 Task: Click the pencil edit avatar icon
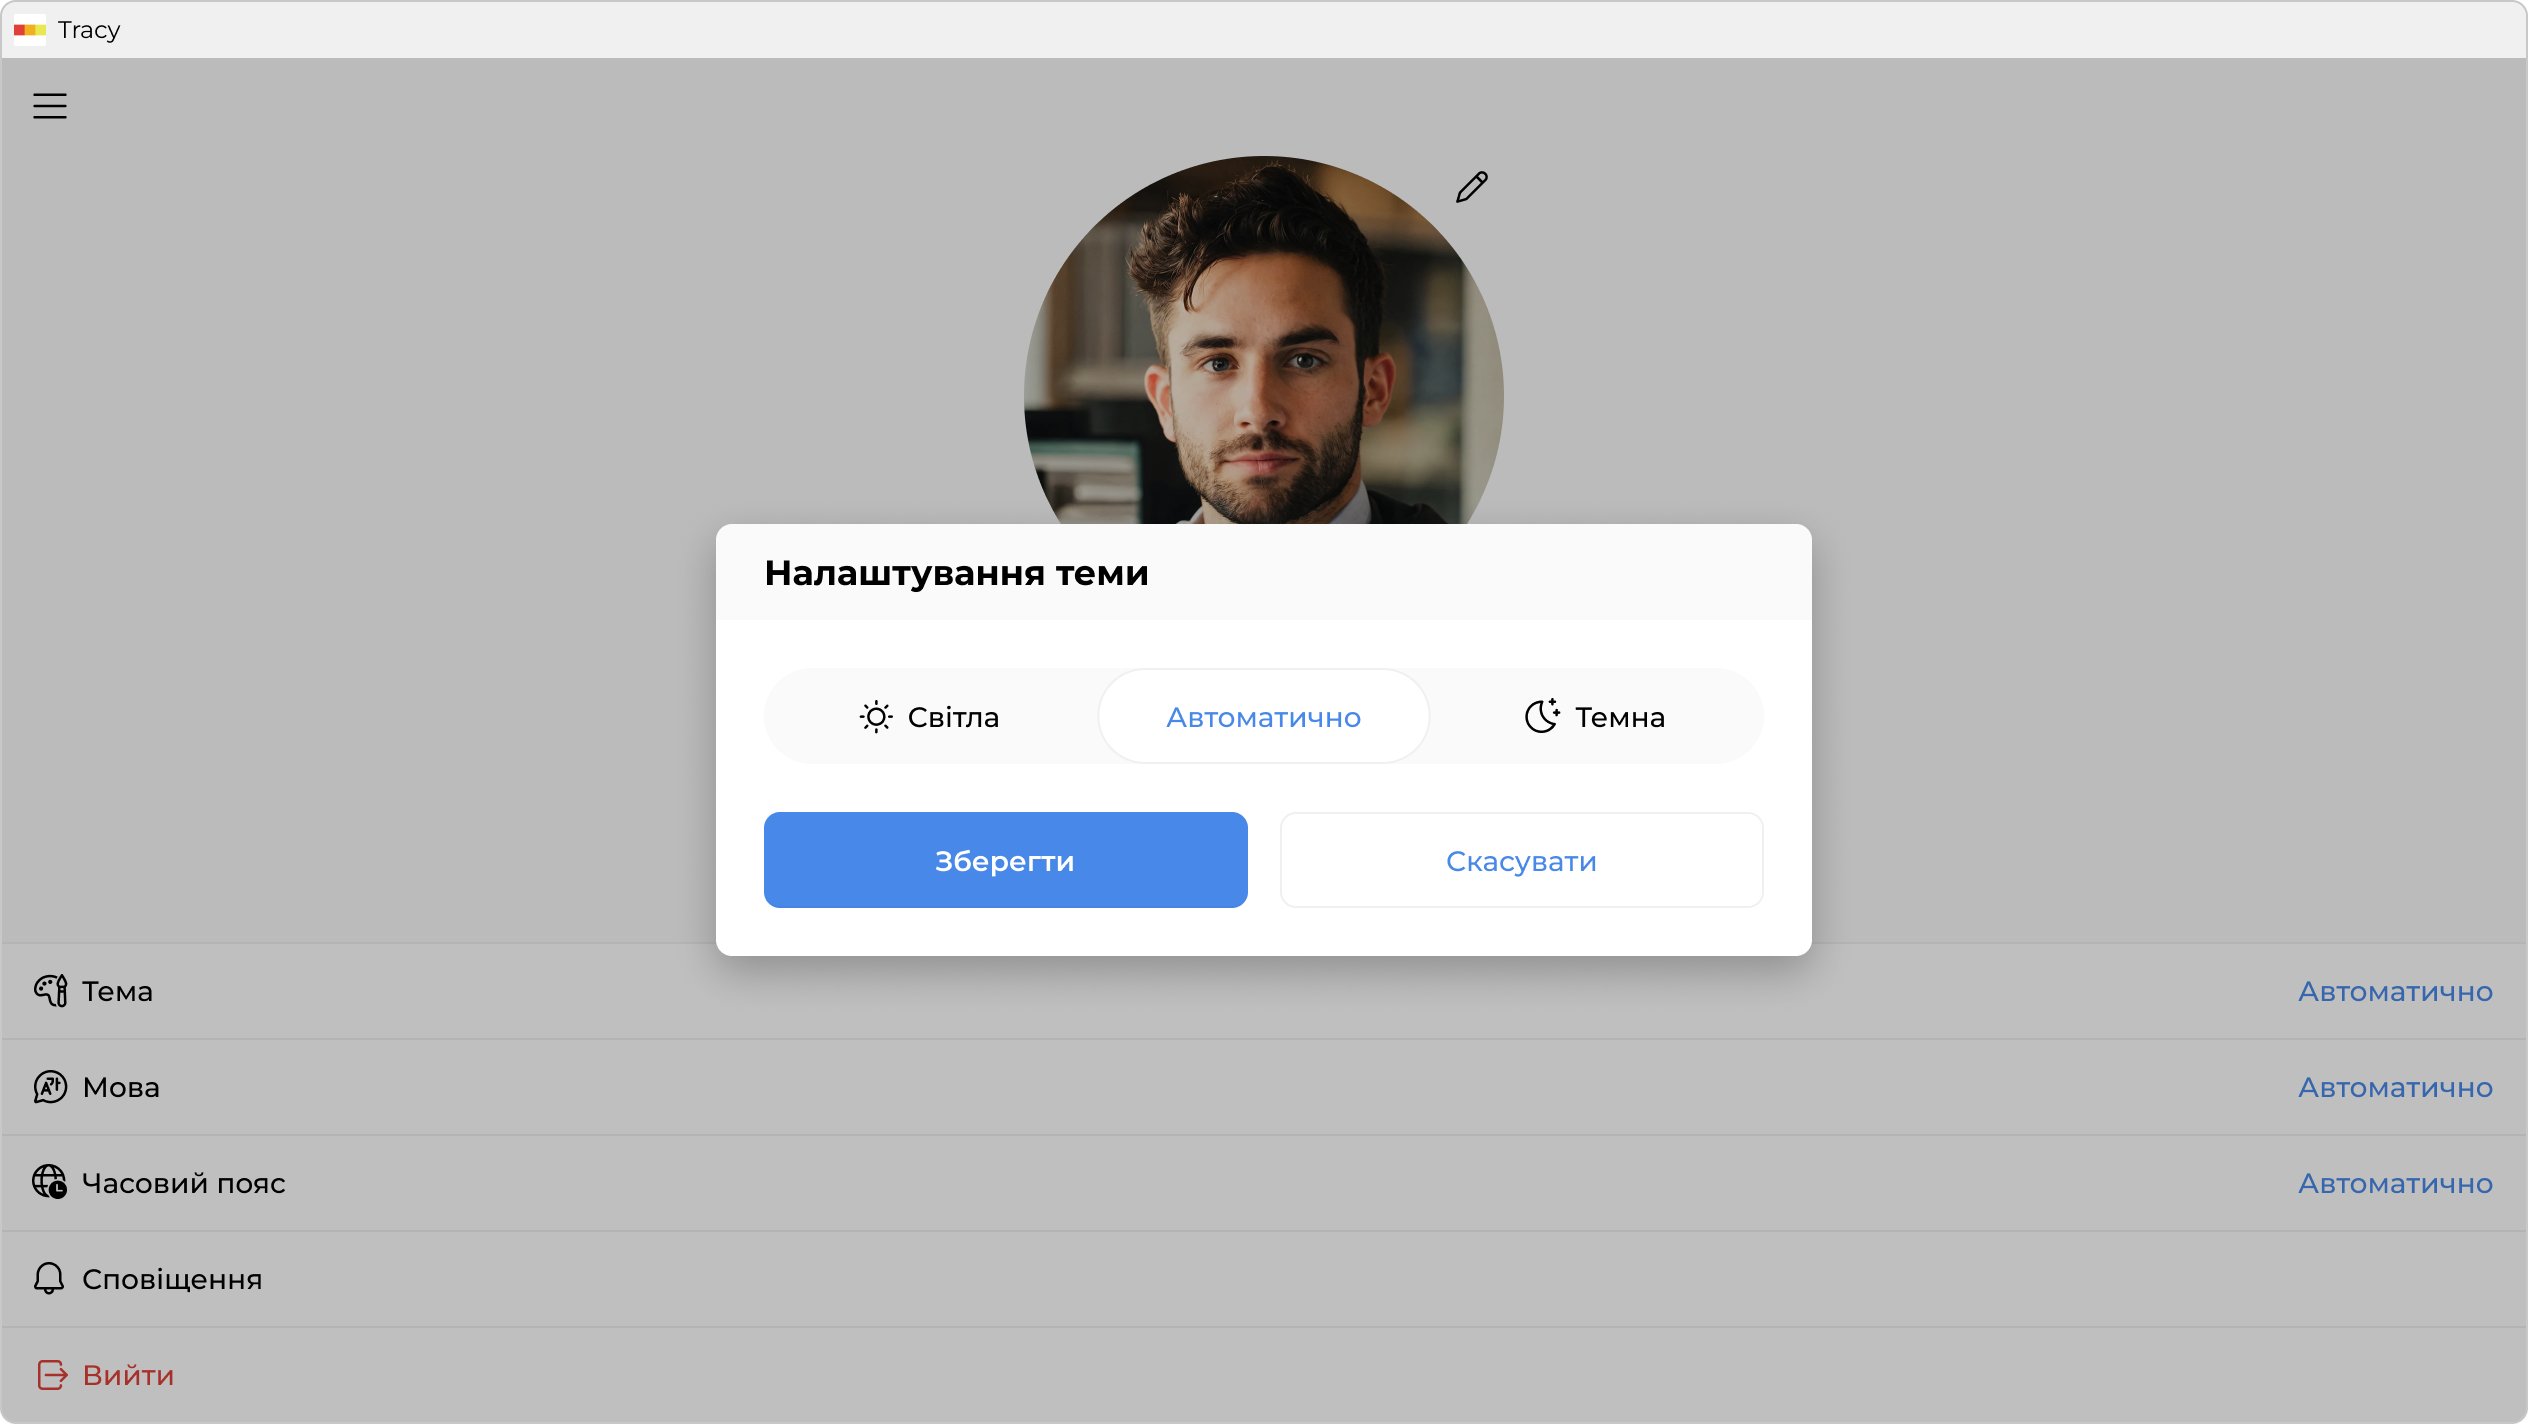pyautogui.click(x=1471, y=187)
